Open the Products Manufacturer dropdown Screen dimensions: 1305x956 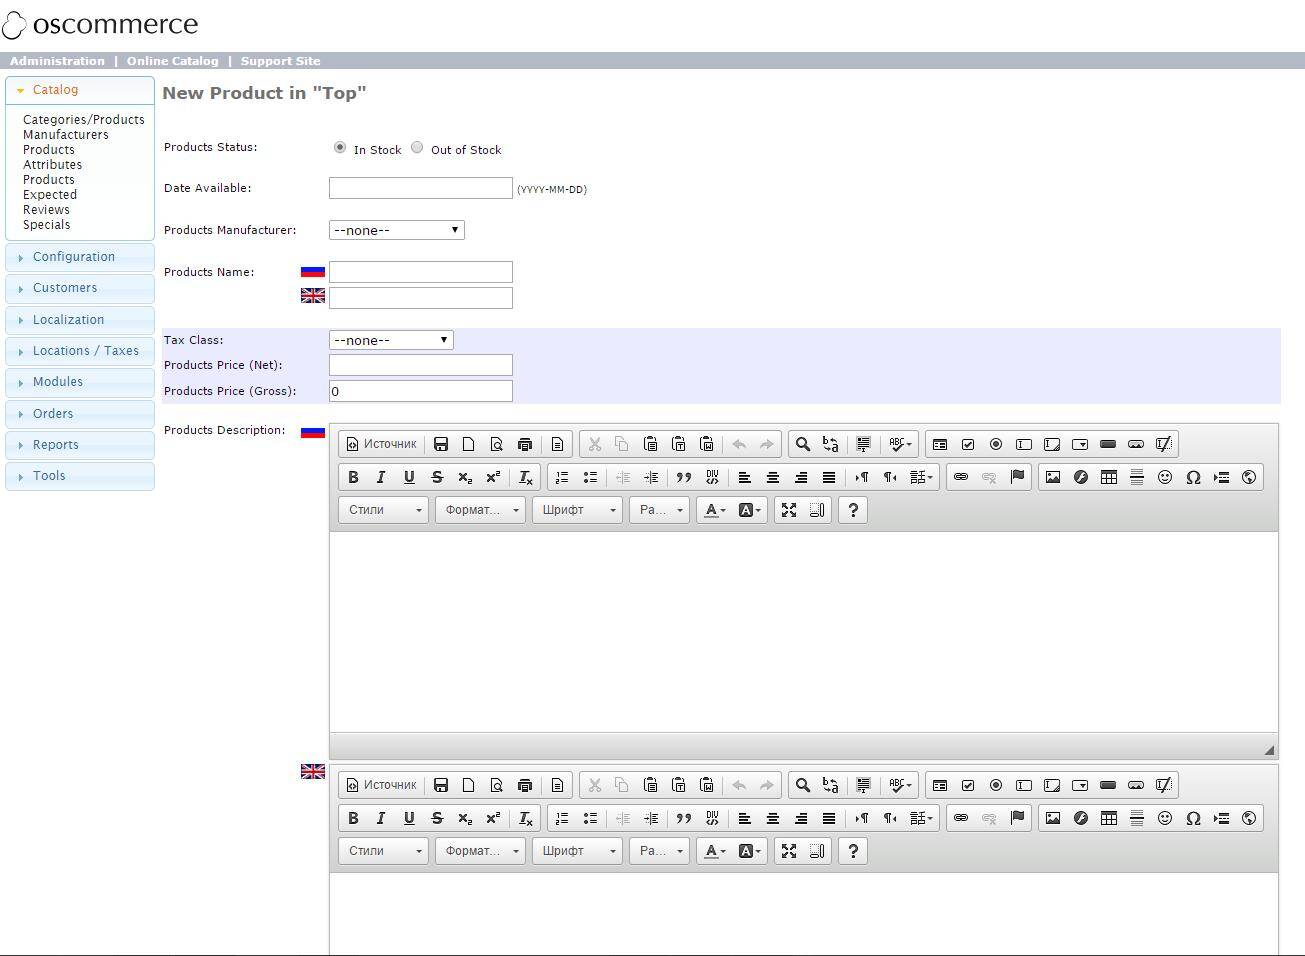[x=396, y=230]
